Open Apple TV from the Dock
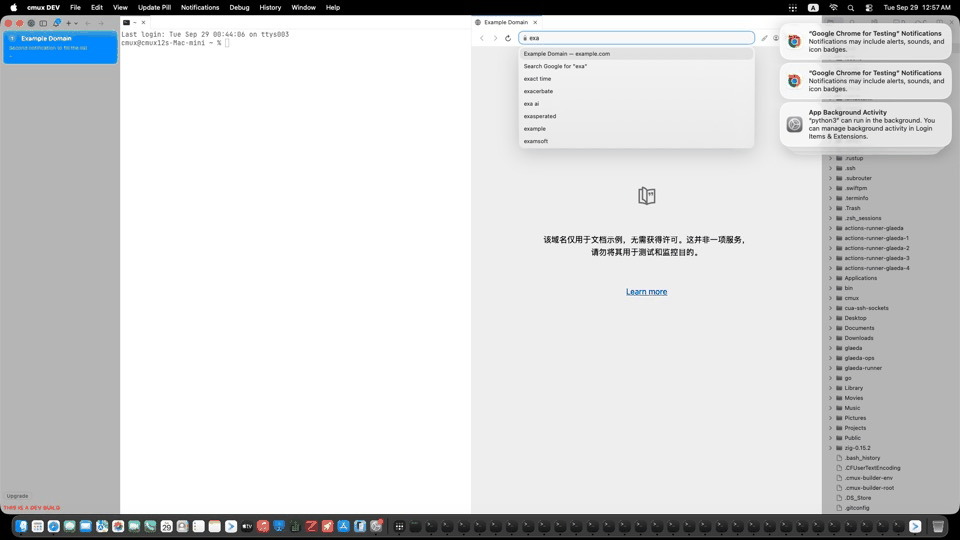Image resolution: width=960 pixels, height=540 pixels. pos(247,527)
